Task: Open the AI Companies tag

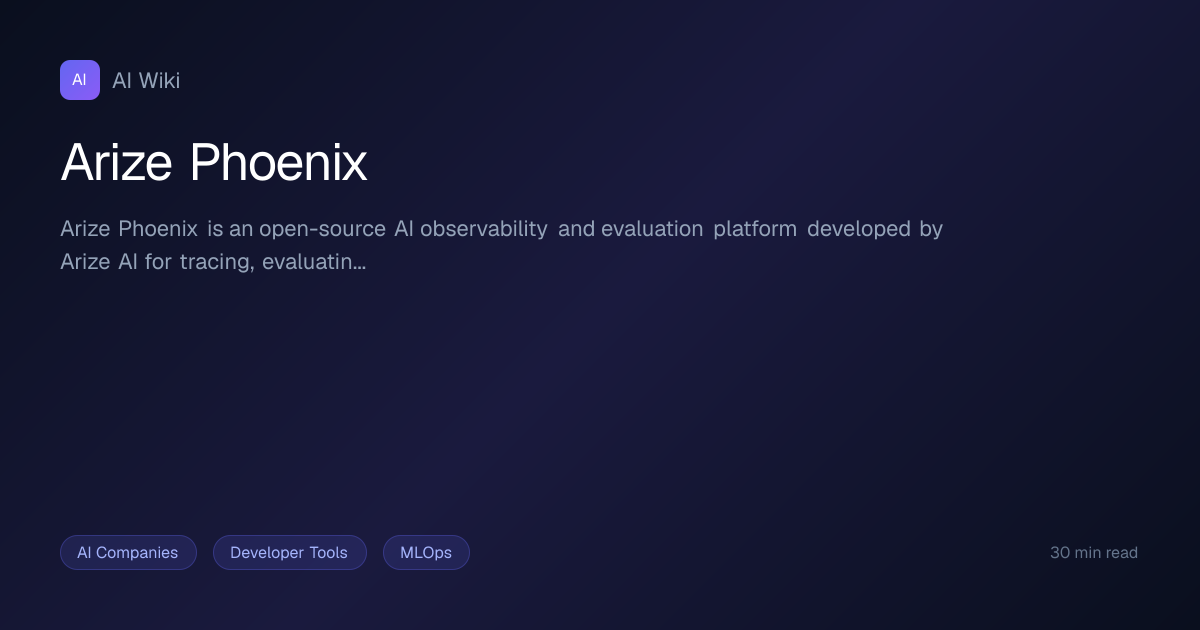Action: pos(128,552)
